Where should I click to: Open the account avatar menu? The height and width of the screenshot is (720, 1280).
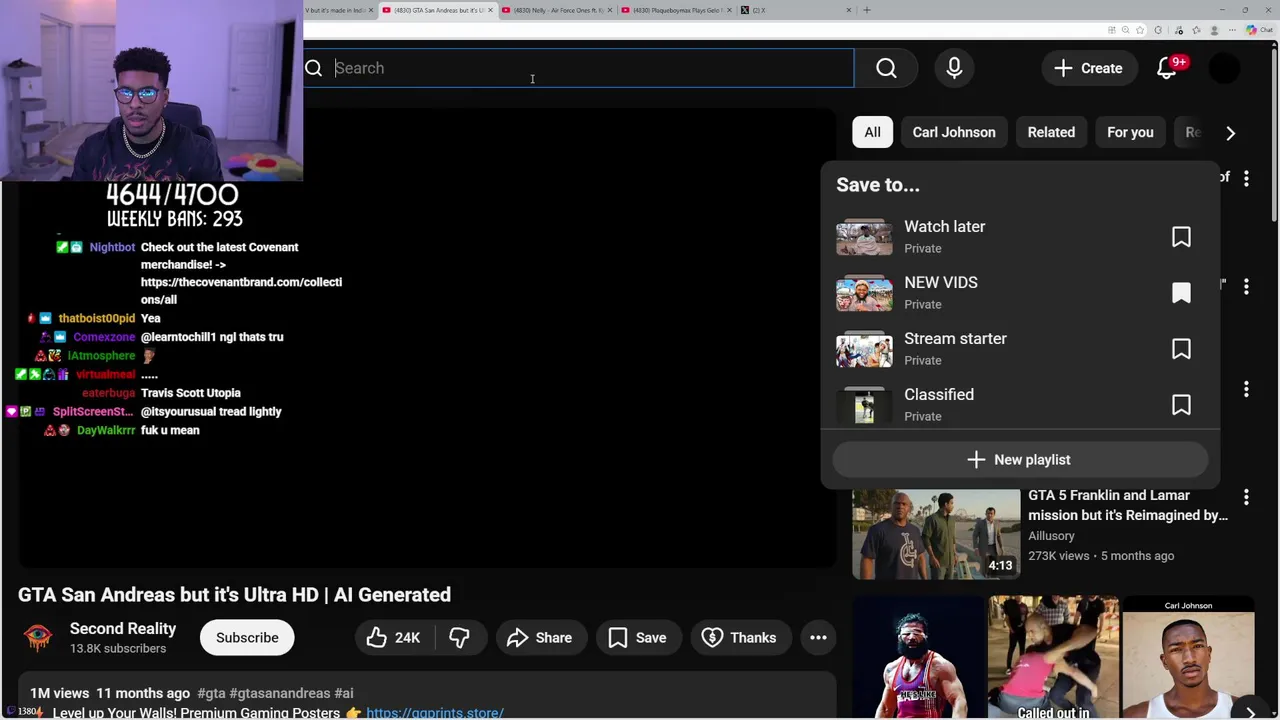pyautogui.click(x=1224, y=68)
